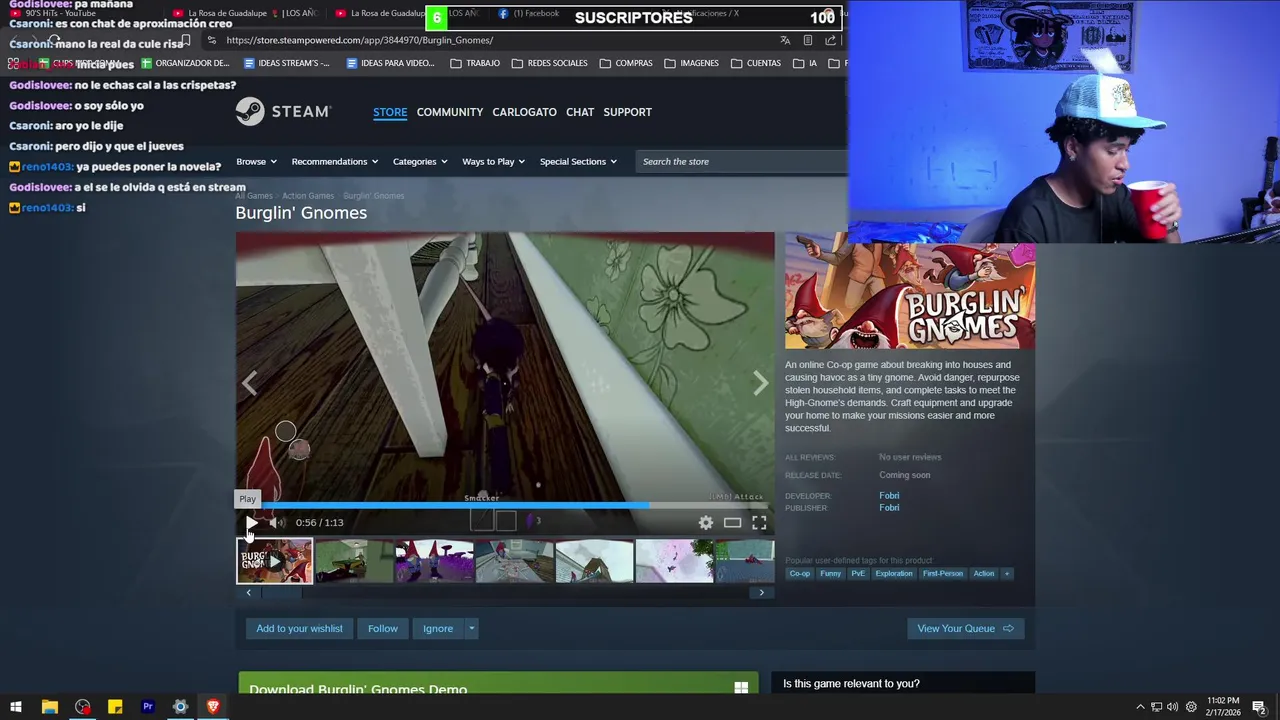Expand the Recommendations dropdown menu

point(335,161)
